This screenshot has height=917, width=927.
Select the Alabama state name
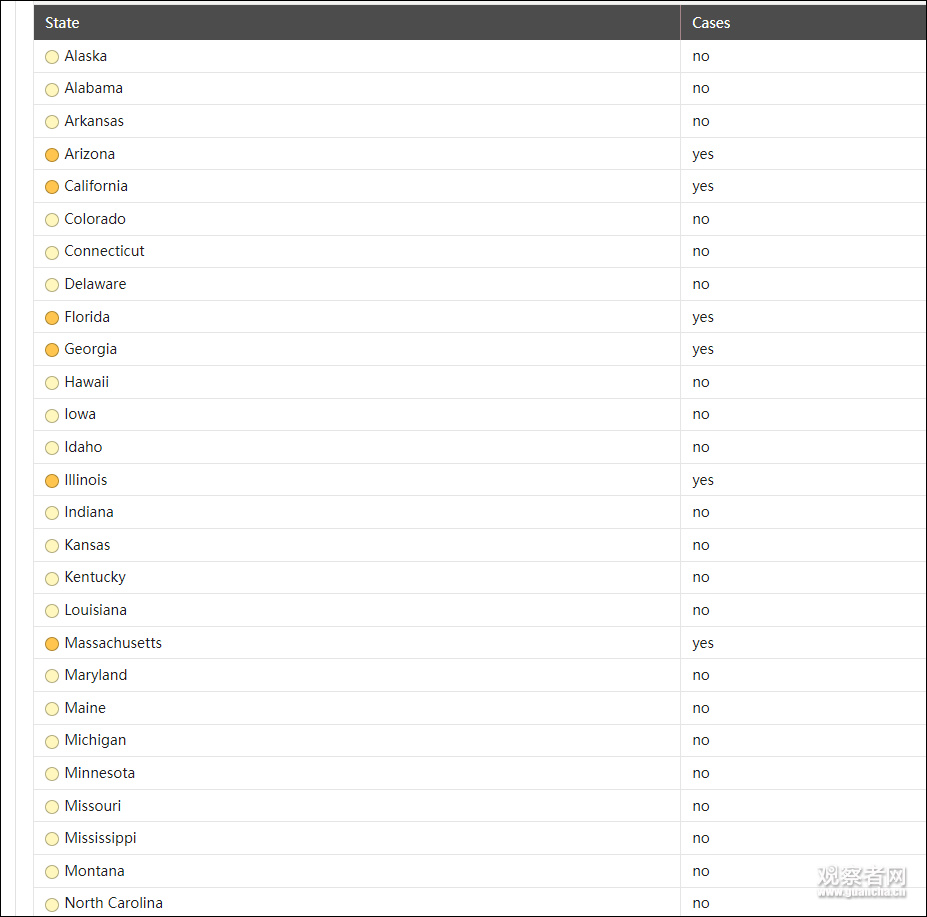[93, 88]
